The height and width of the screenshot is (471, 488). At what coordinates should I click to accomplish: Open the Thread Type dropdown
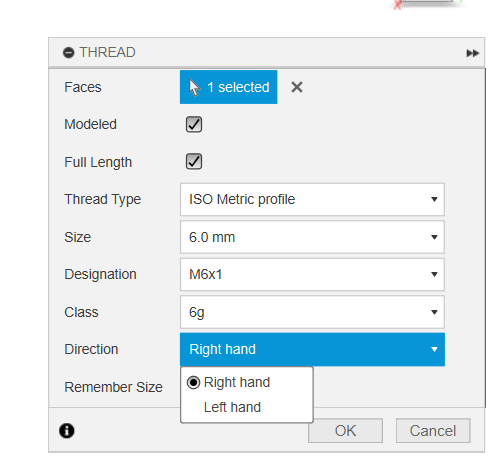coord(312,199)
